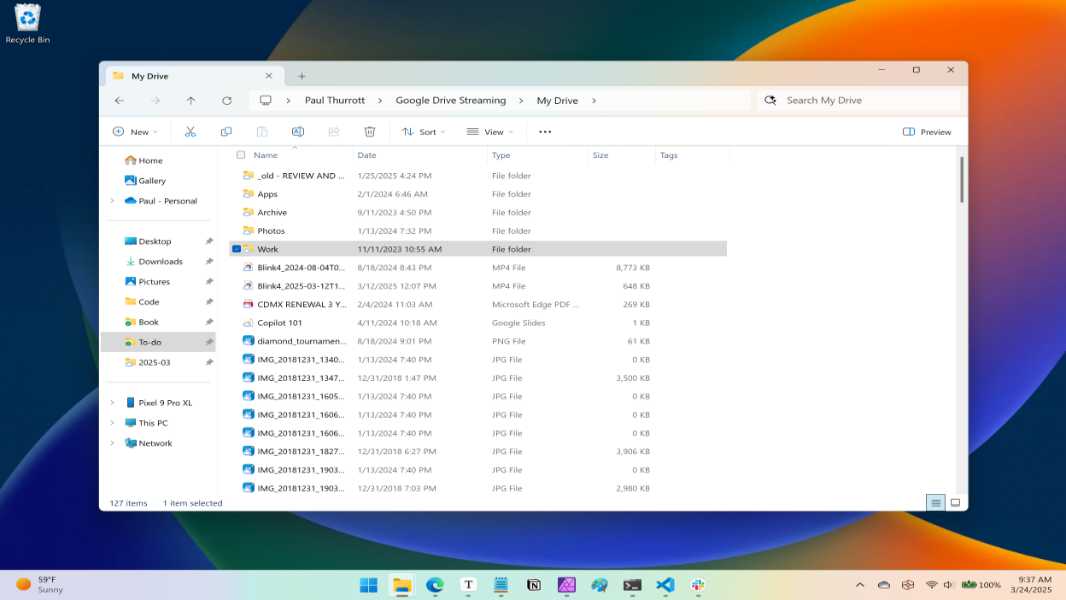Click the Delete trash can icon
The height and width of the screenshot is (600, 1066).
click(x=369, y=132)
